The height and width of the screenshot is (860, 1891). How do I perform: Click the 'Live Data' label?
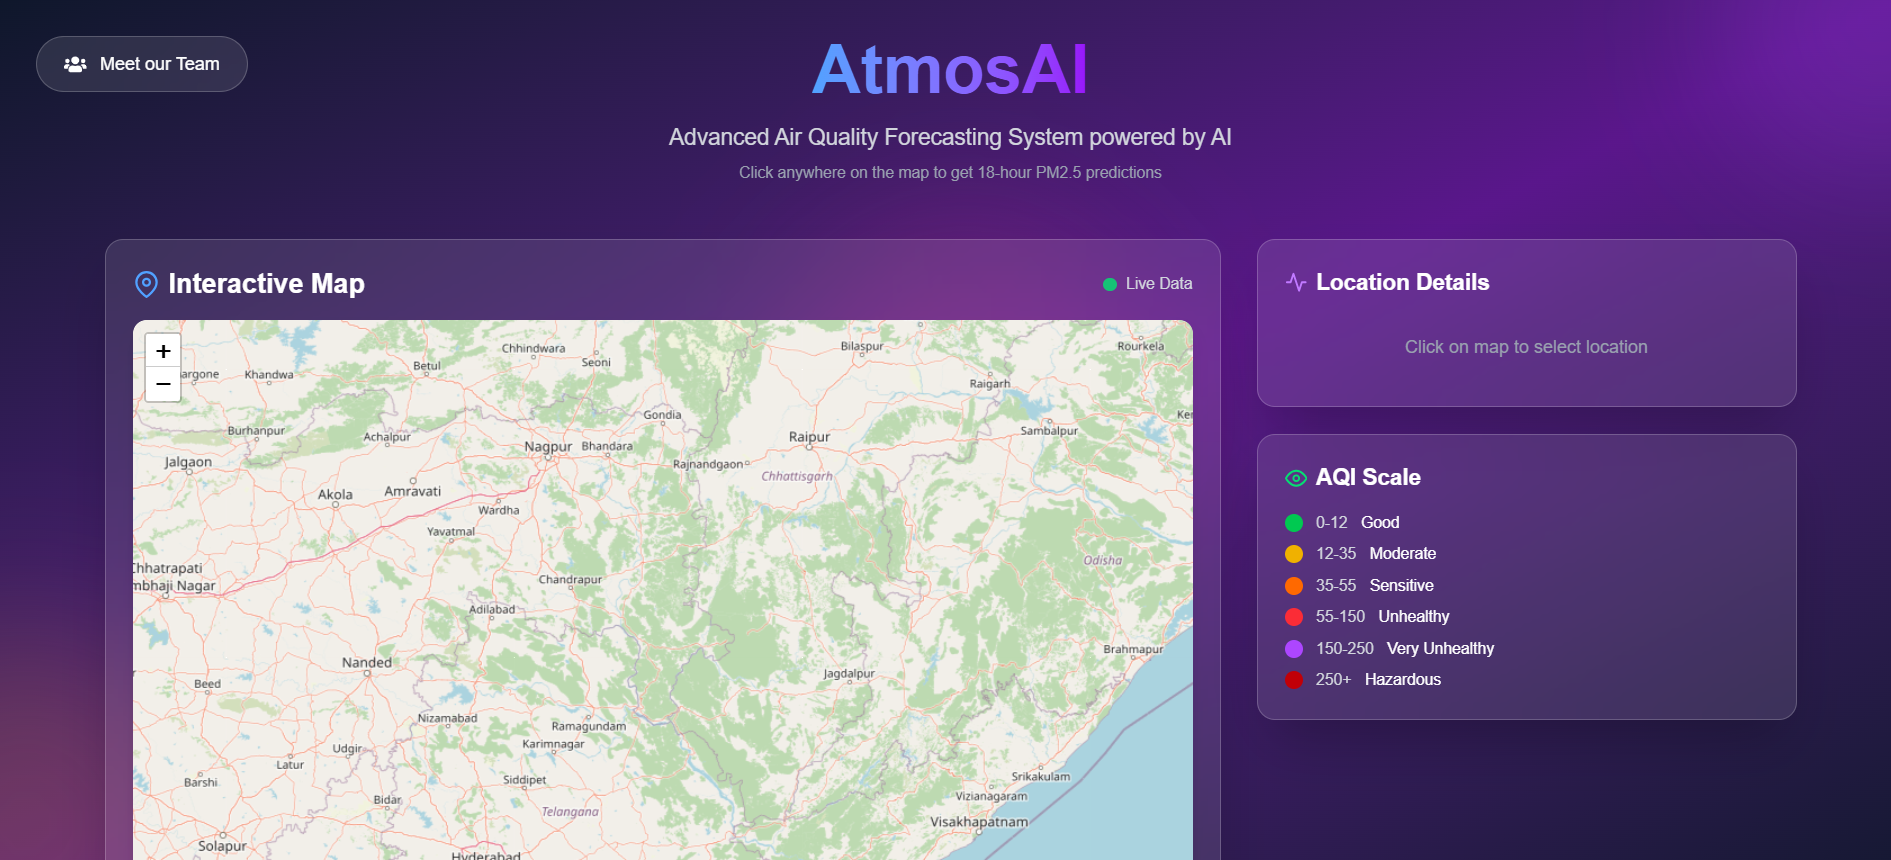coord(1159,284)
